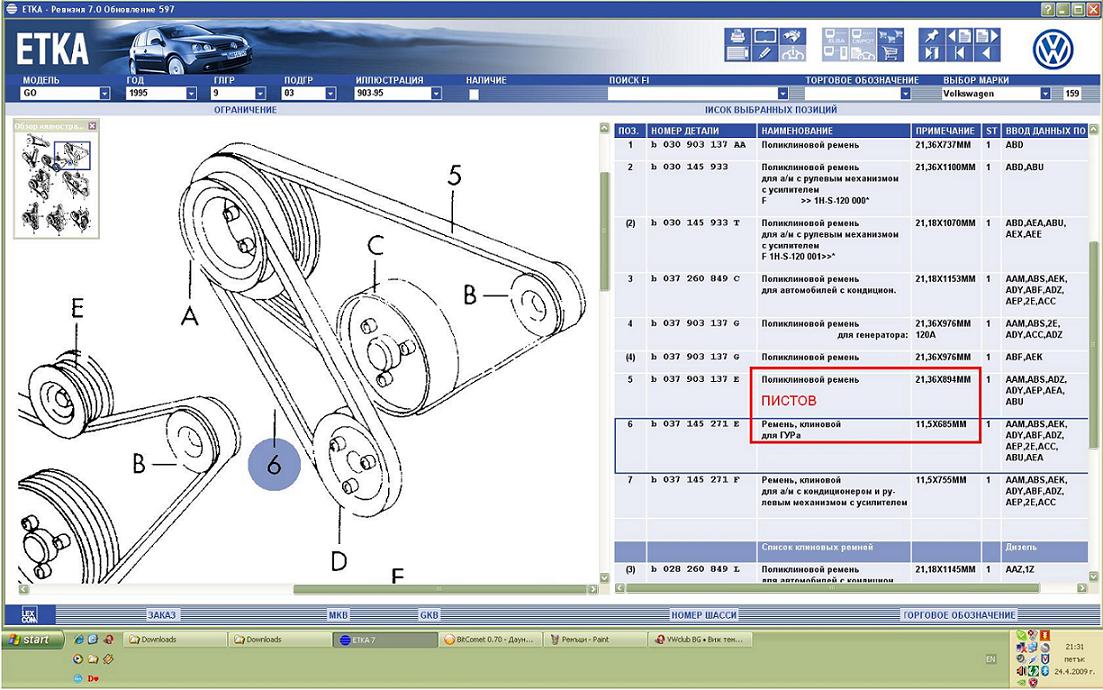1103x690 pixels.
Task: Open the ИЛЛЮСТРАЦИЯ 903-95 dropdown
Action: [x=436, y=94]
